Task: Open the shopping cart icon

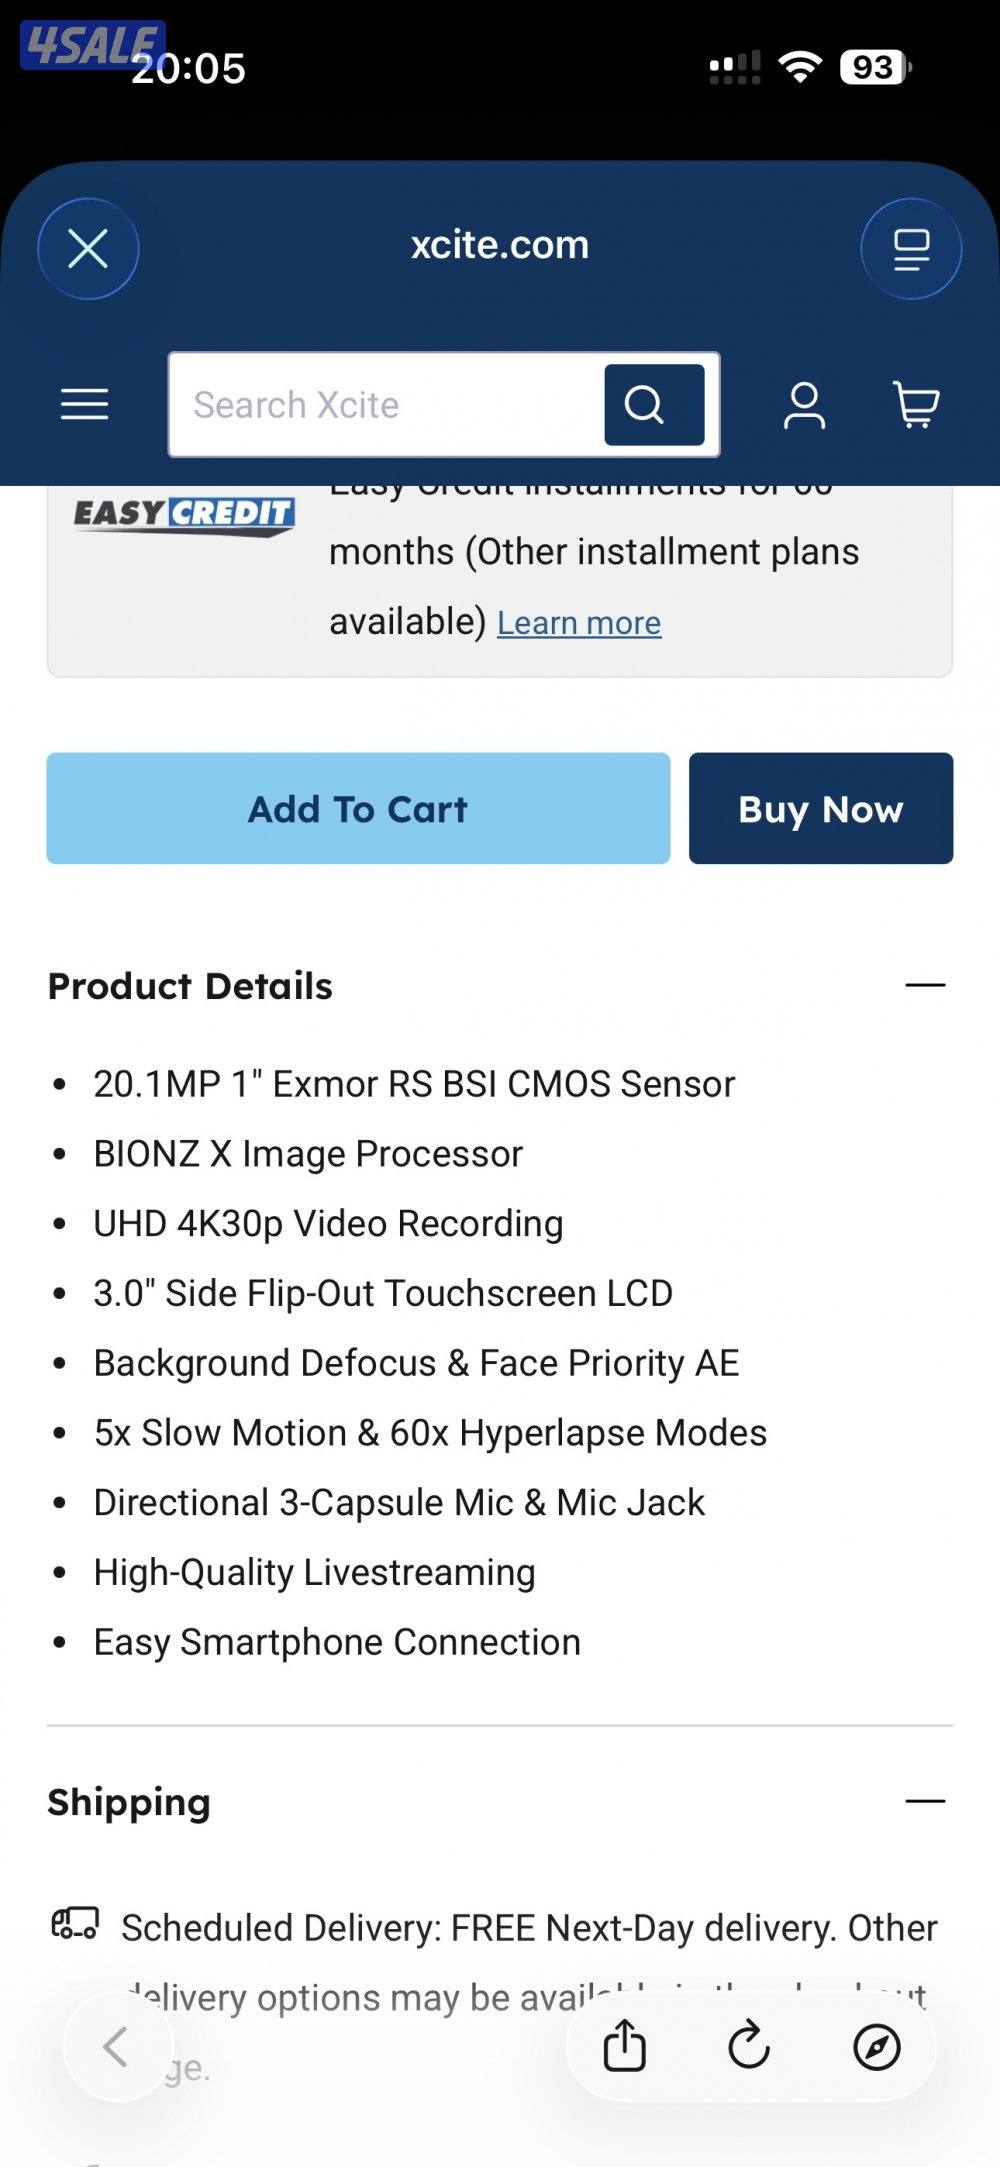Action: (913, 405)
